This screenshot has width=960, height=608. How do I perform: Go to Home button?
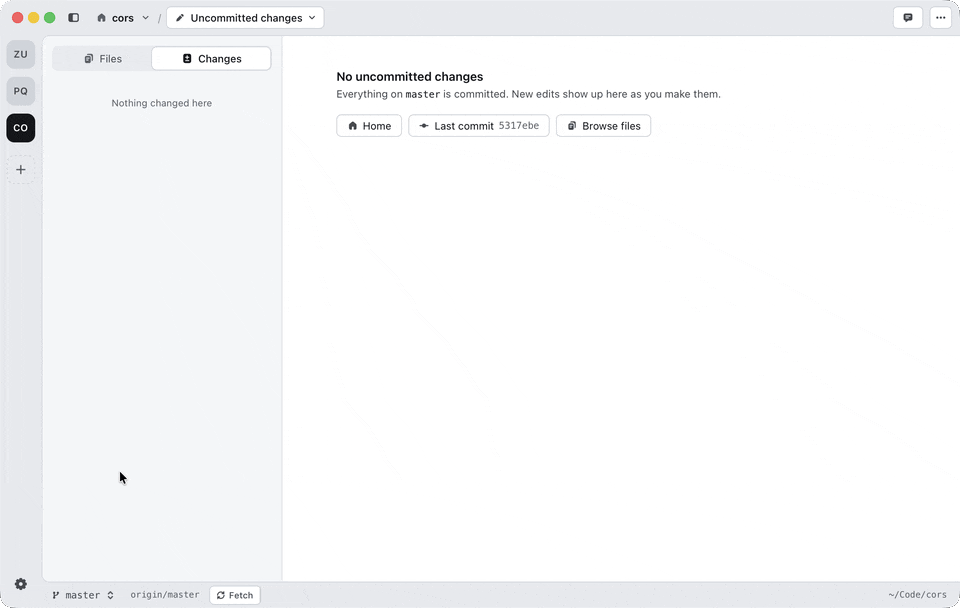tap(369, 126)
